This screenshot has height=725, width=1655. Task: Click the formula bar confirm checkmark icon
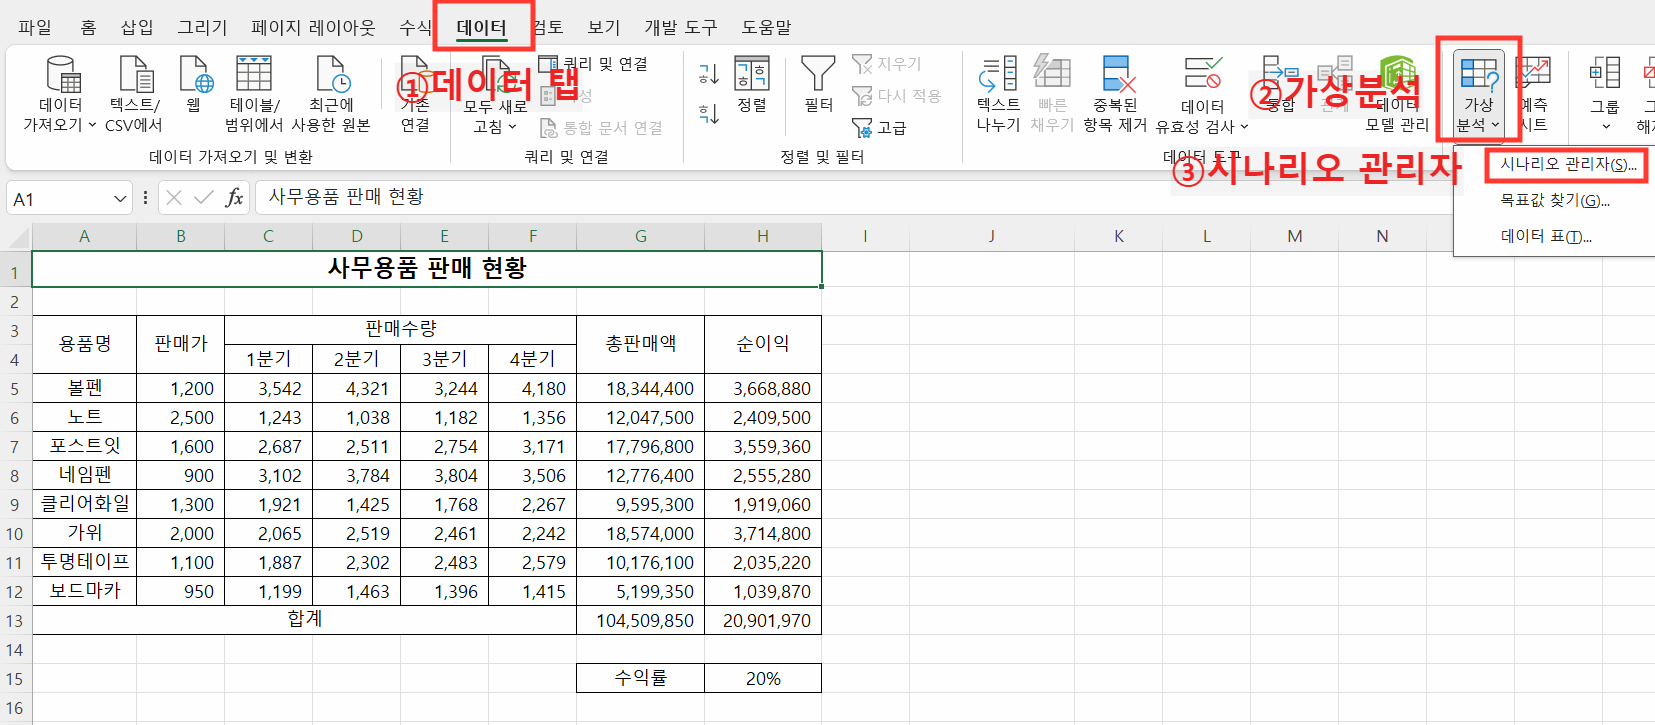tap(204, 198)
